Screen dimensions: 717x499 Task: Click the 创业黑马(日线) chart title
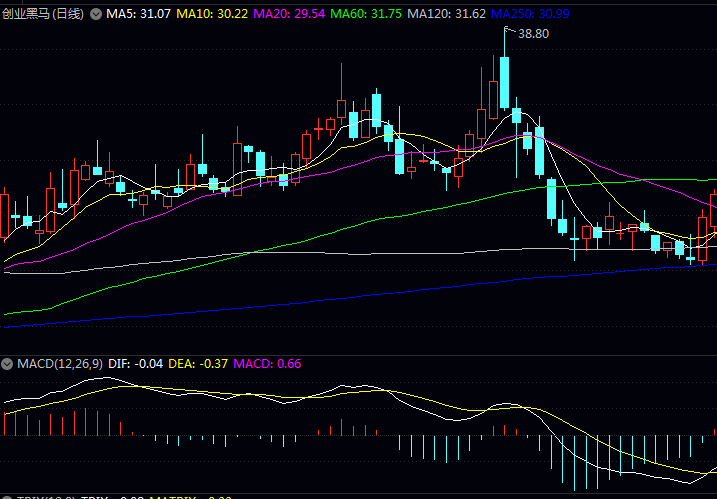tap(43, 14)
